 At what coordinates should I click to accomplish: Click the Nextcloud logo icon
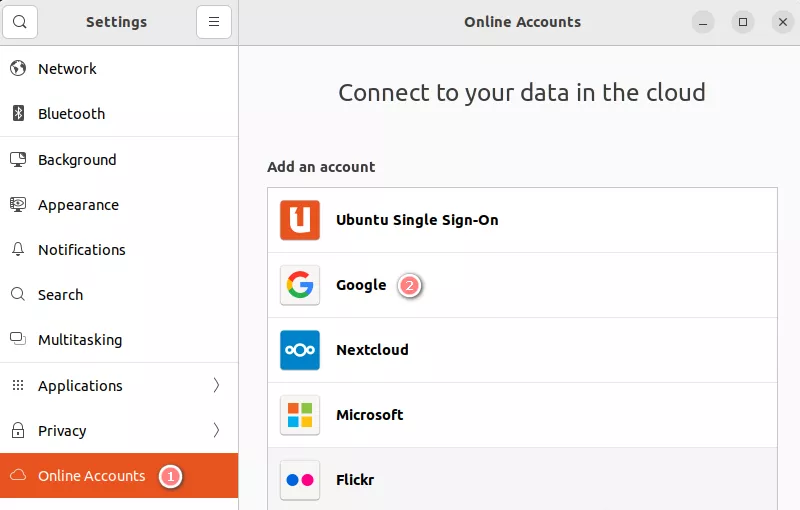point(300,350)
